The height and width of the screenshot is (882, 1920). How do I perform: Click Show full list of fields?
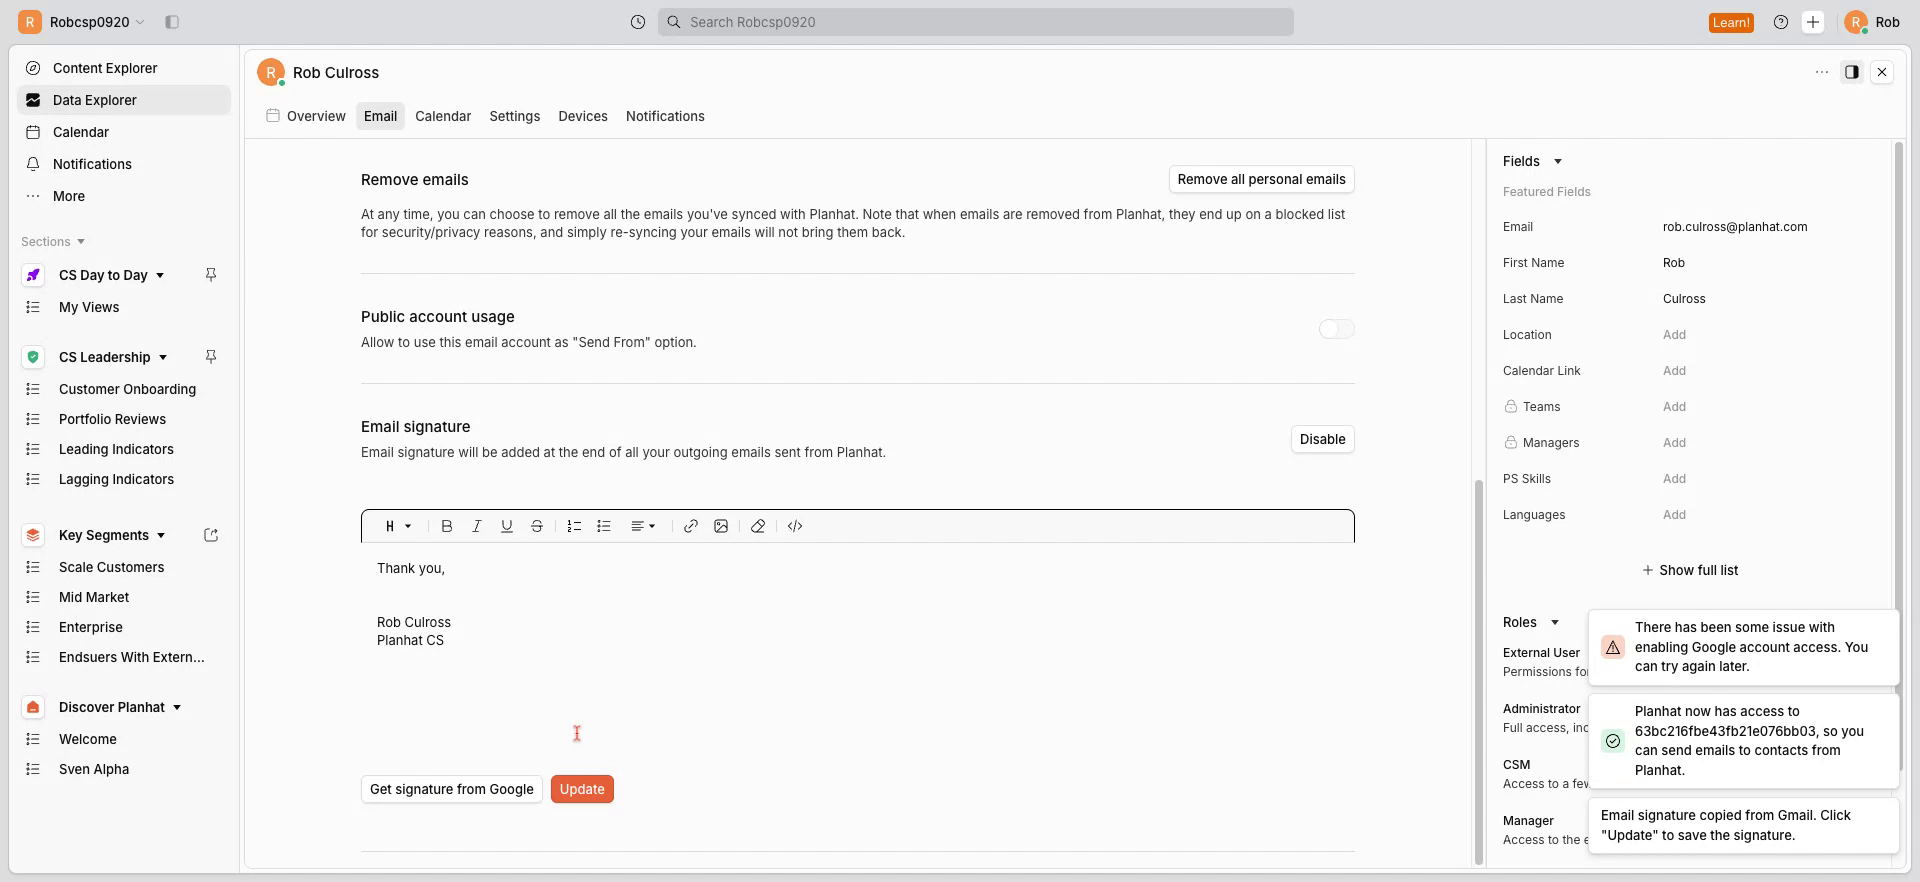[x=1690, y=570]
